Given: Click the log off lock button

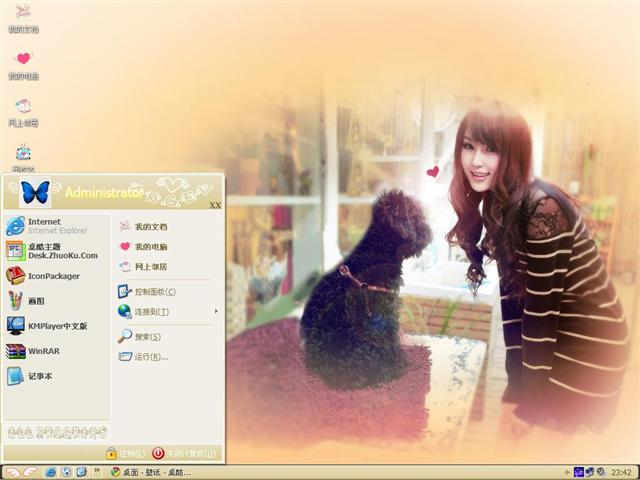Looking at the screenshot, I should coord(125,453).
